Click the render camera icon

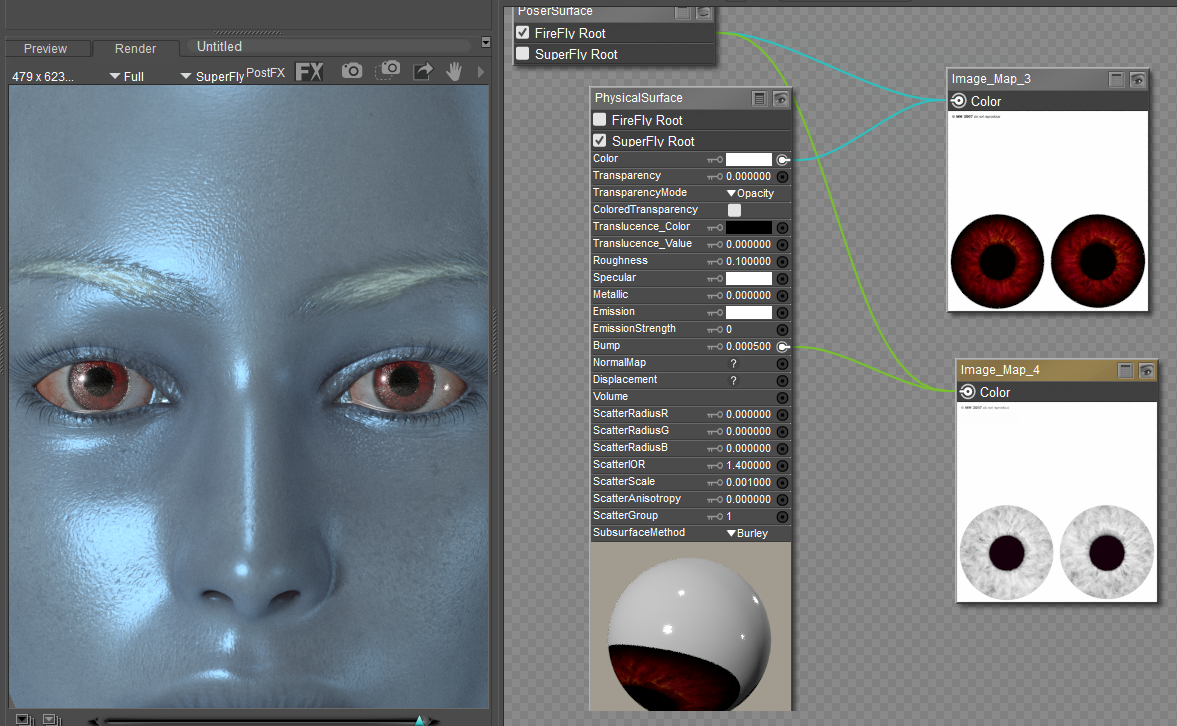(352, 71)
